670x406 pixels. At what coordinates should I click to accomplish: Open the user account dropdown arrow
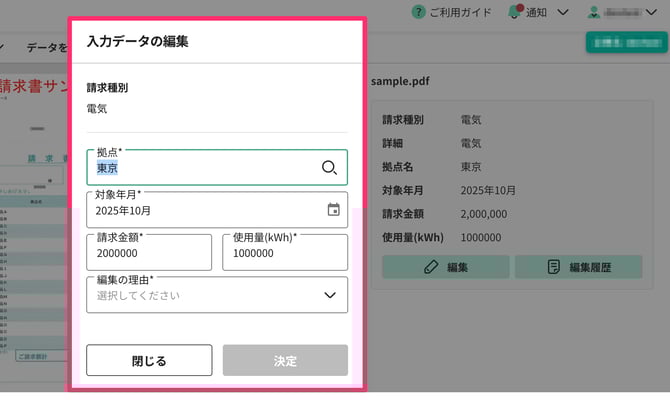[x=657, y=13]
